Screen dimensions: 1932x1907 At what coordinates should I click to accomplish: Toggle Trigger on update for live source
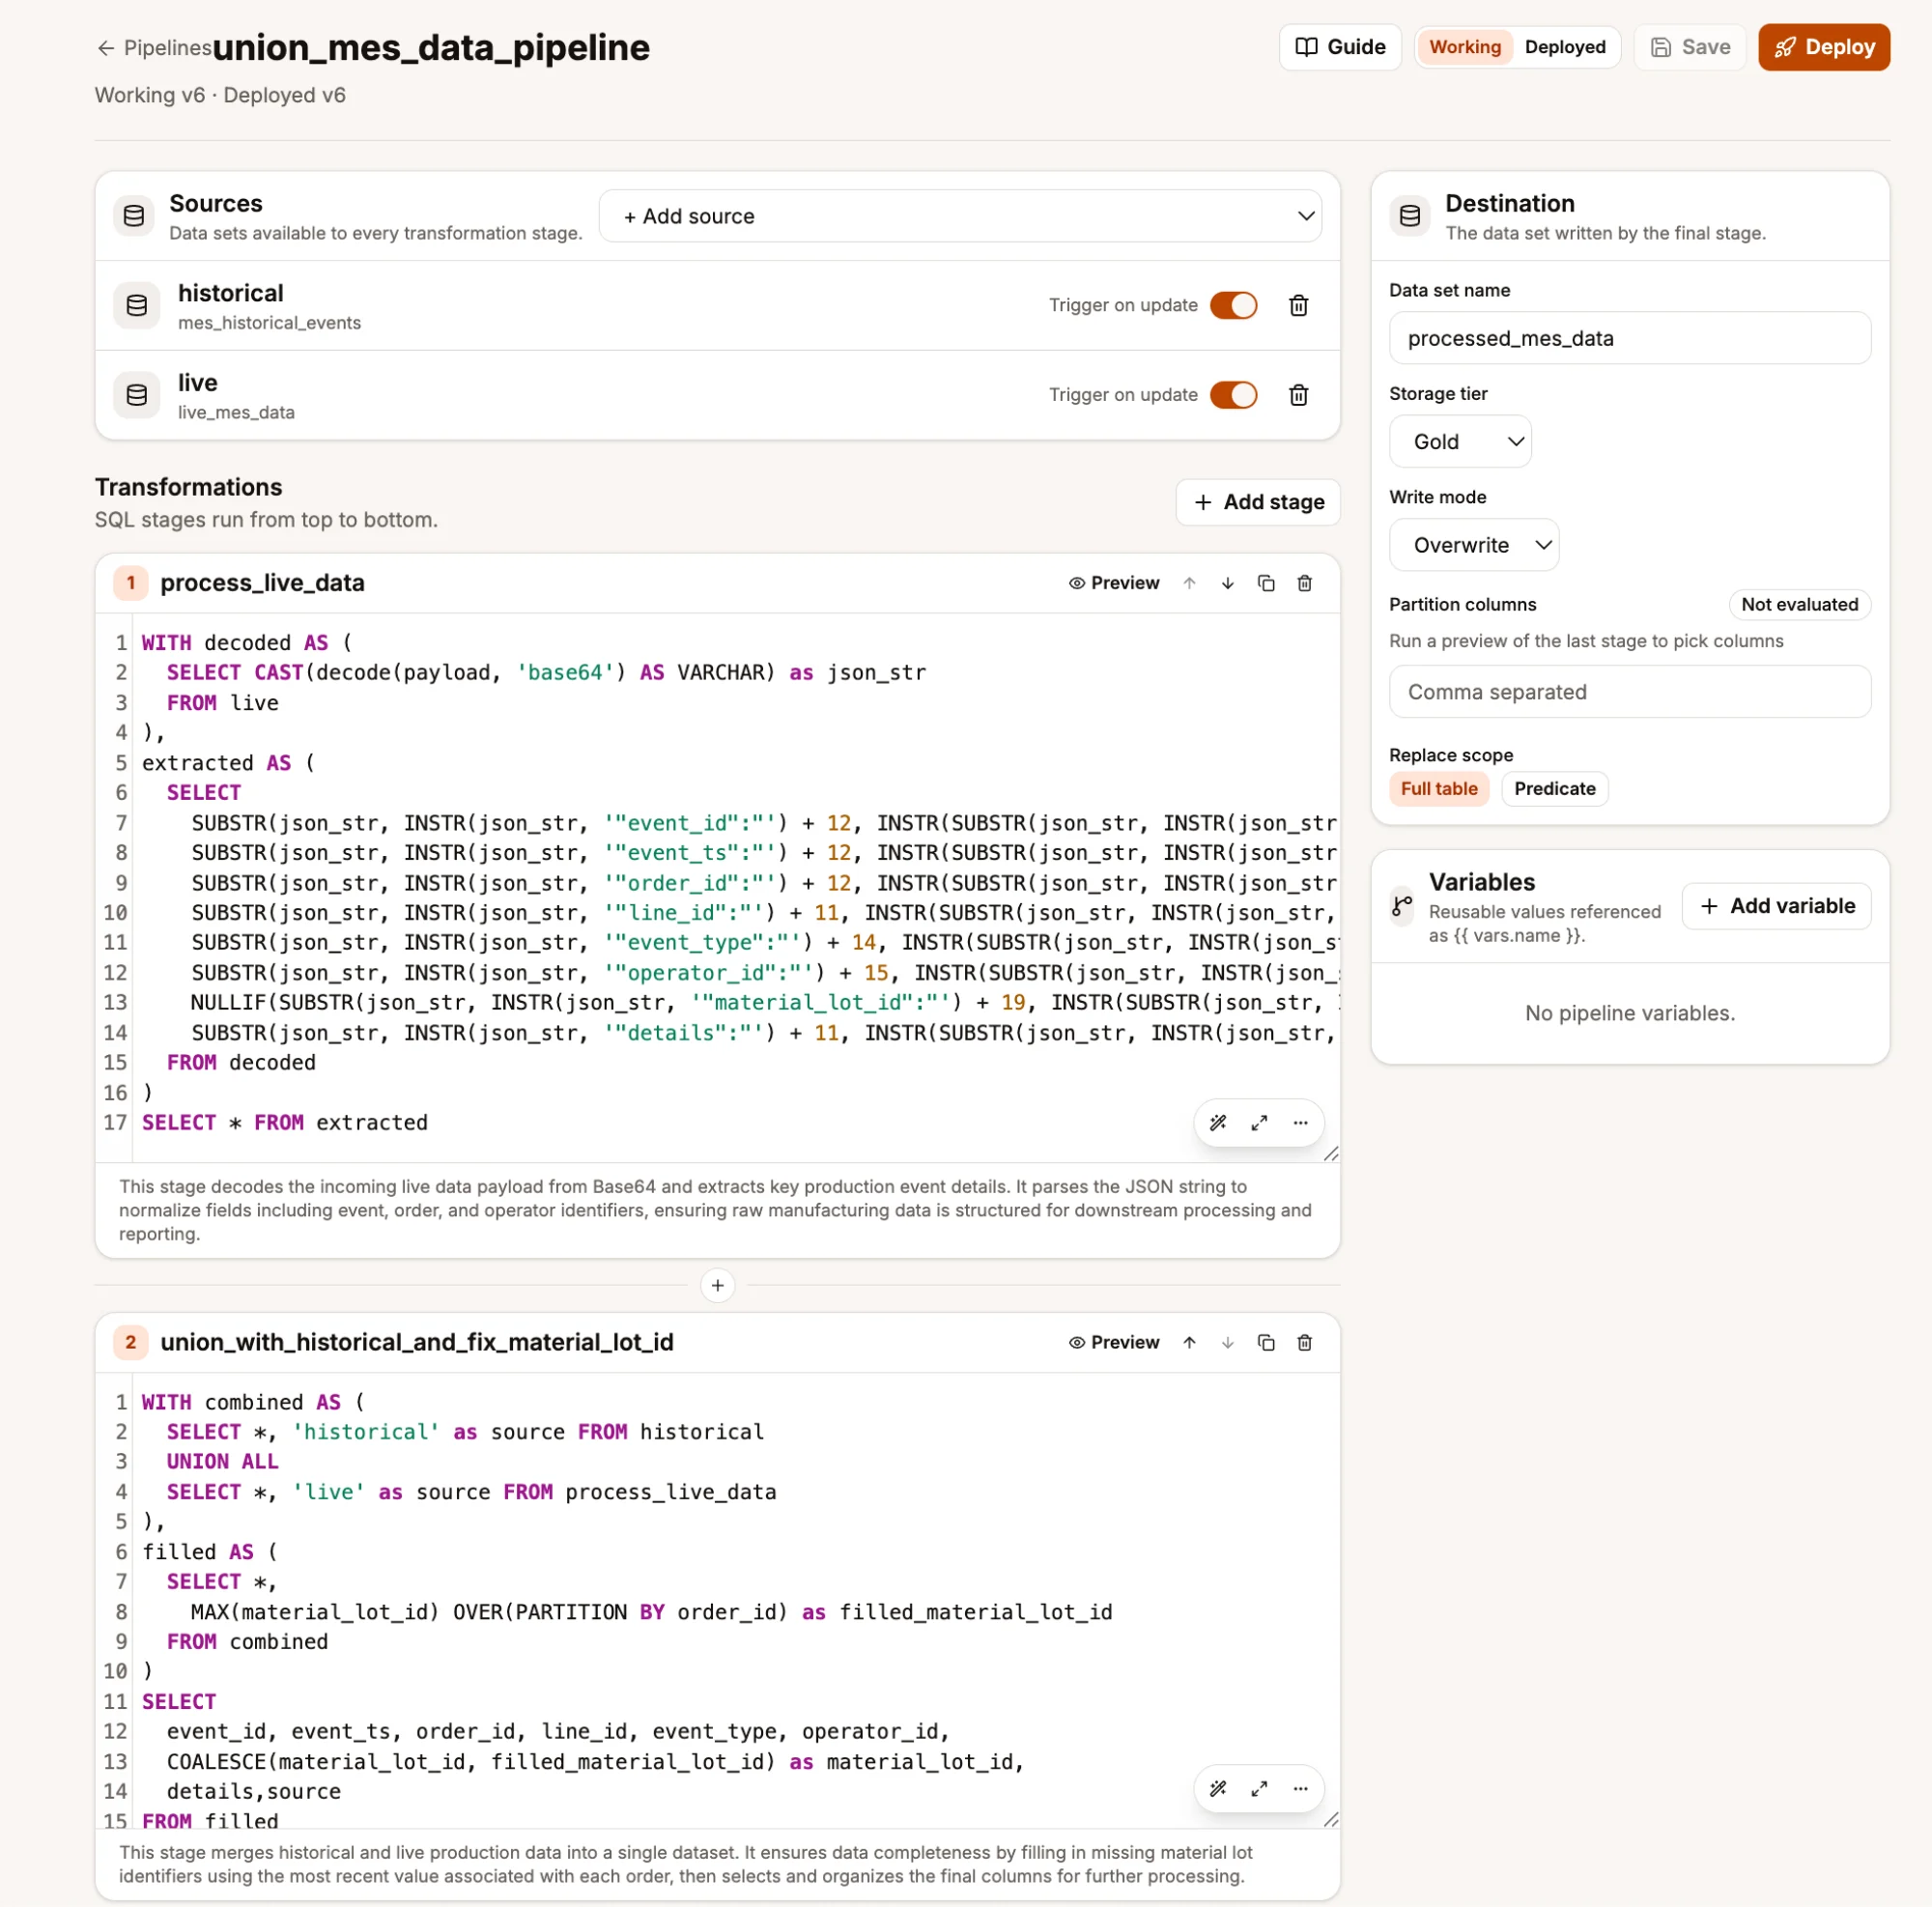pyautogui.click(x=1233, y=395)
